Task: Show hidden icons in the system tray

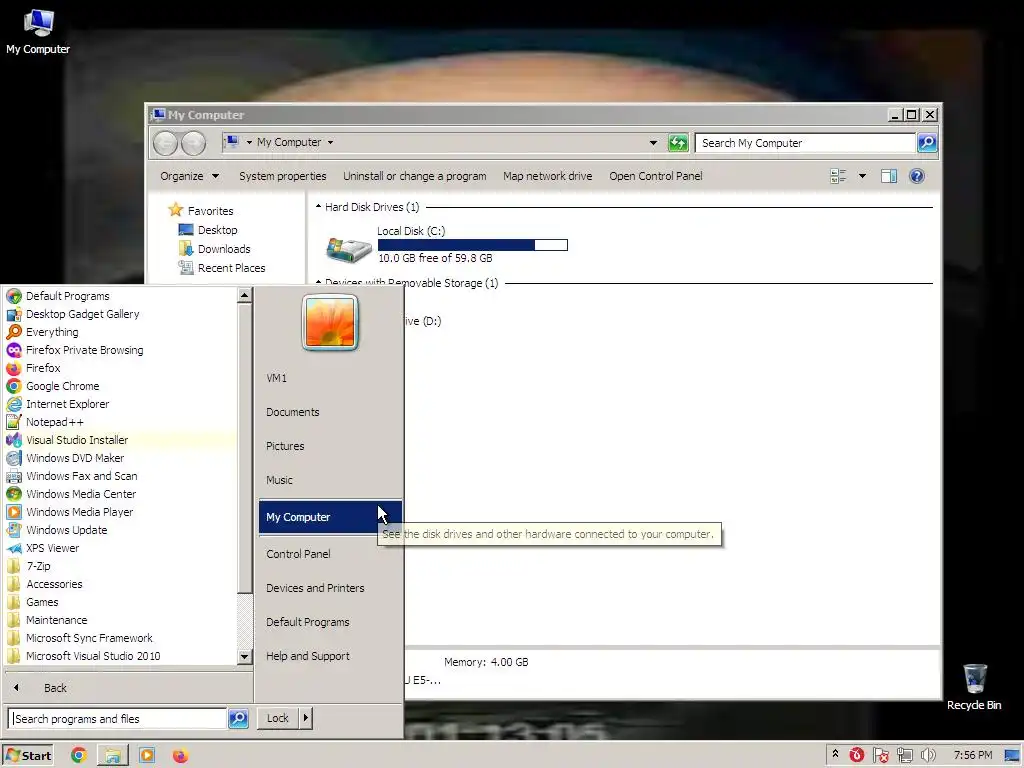Action: coord(835,755)
